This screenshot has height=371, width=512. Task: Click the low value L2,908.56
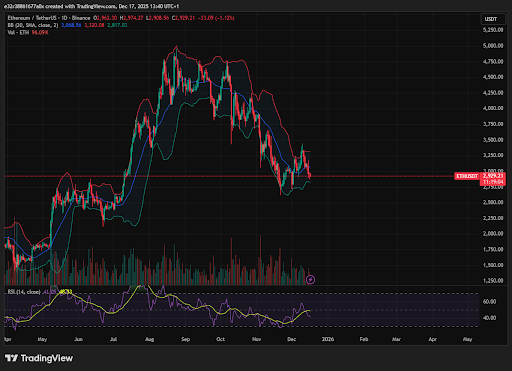(157, 18)
